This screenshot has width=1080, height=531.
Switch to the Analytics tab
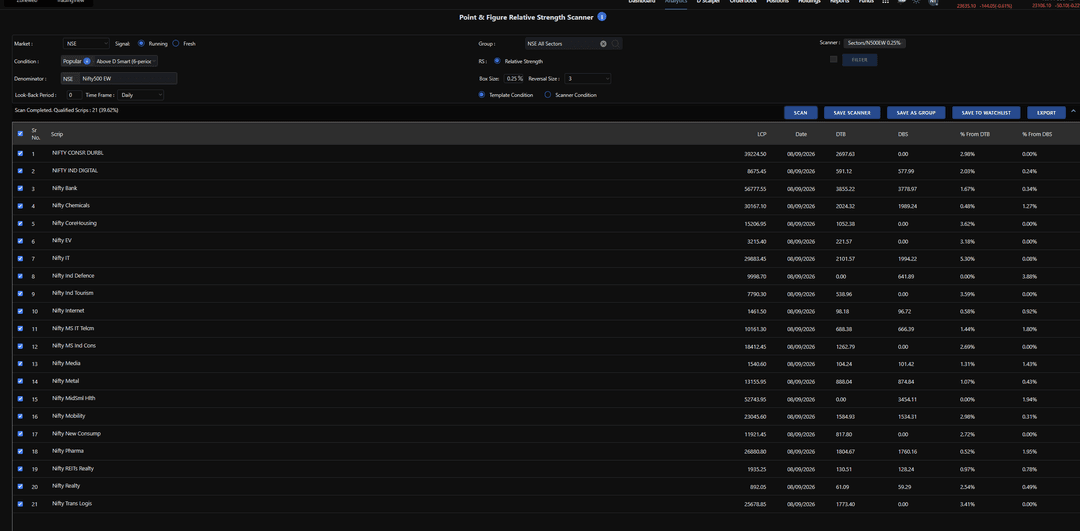tap(675, 2)
